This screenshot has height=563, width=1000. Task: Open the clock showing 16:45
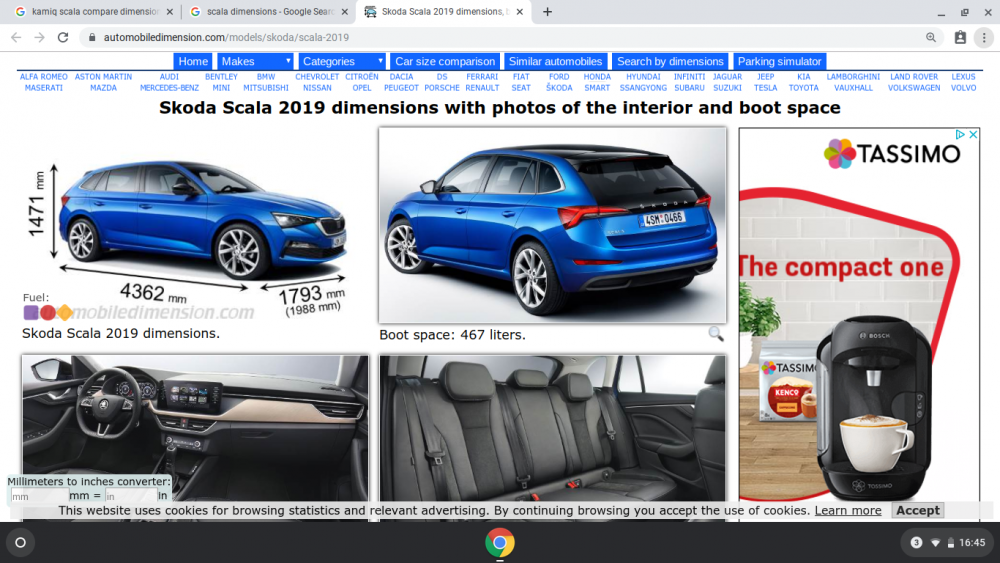coord(972,543)
